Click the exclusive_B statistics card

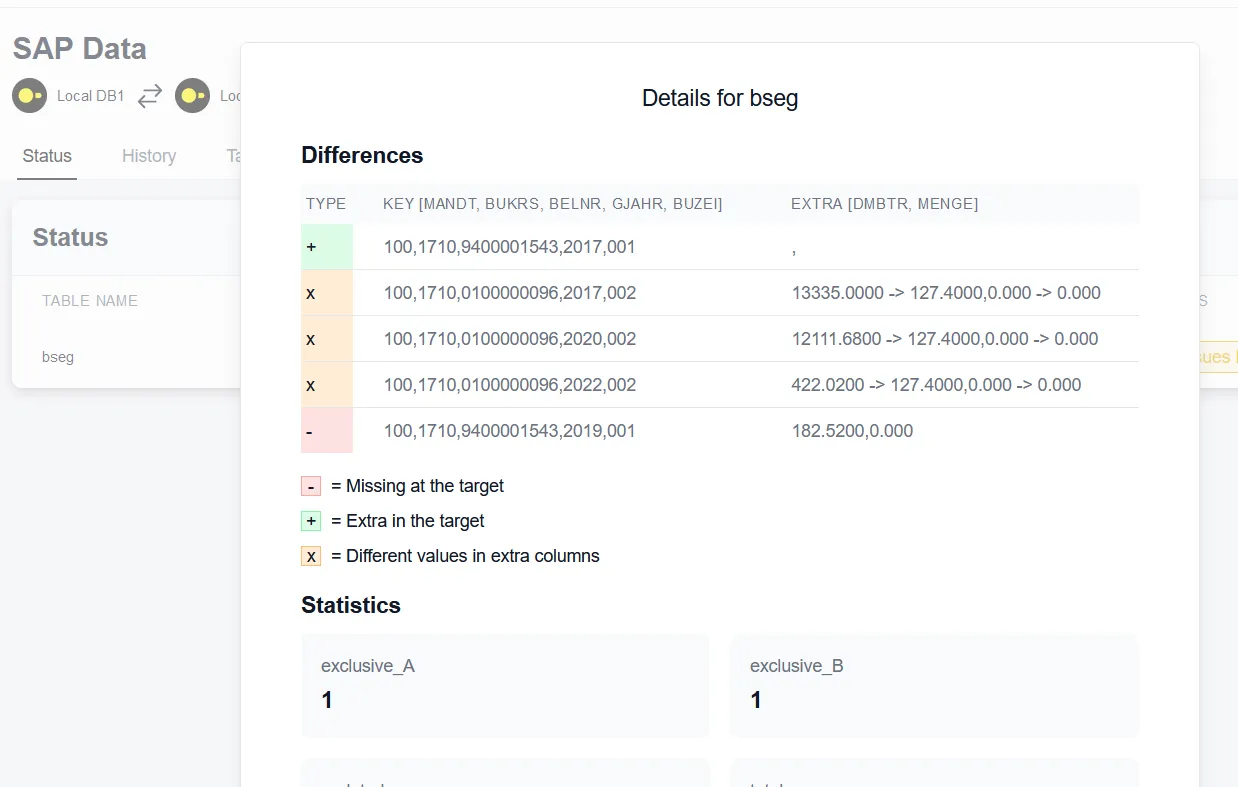click(x=934, y=685)
